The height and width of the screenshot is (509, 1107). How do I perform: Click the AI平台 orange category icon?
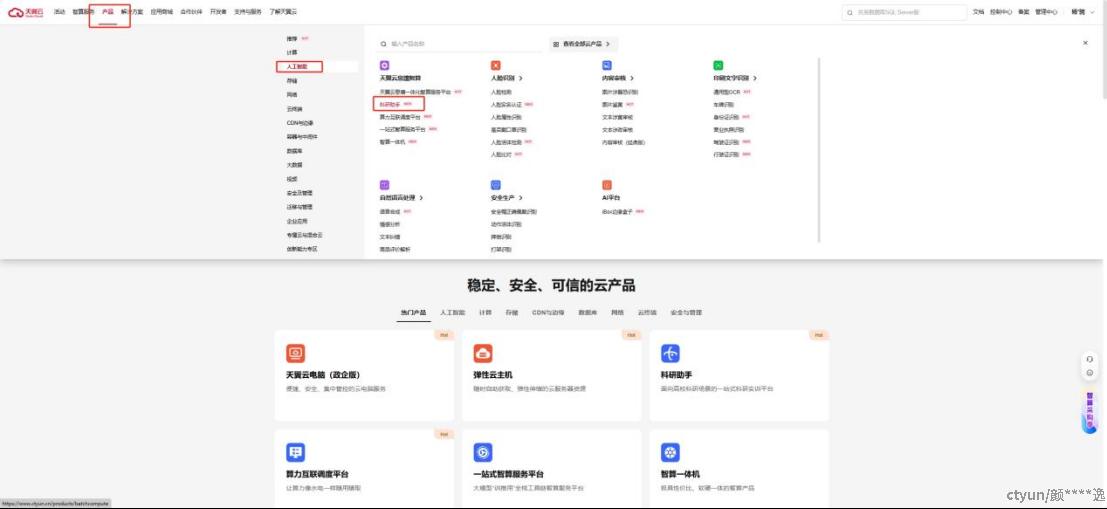[x=607, y=185]
